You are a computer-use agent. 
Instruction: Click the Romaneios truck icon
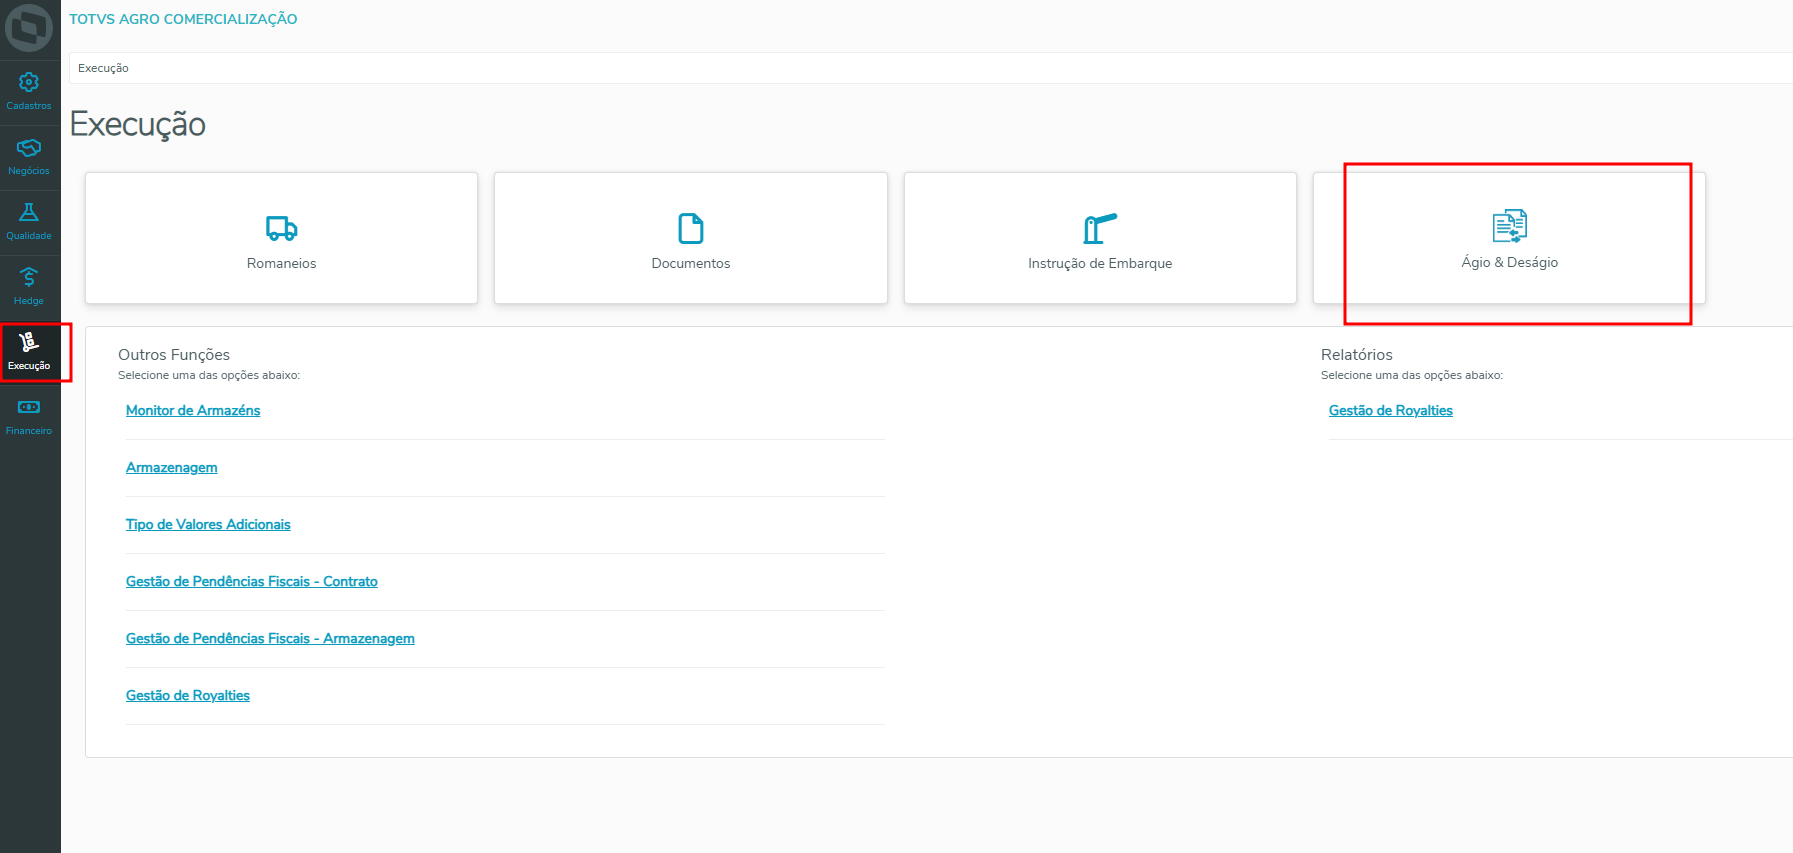[281, 229]
